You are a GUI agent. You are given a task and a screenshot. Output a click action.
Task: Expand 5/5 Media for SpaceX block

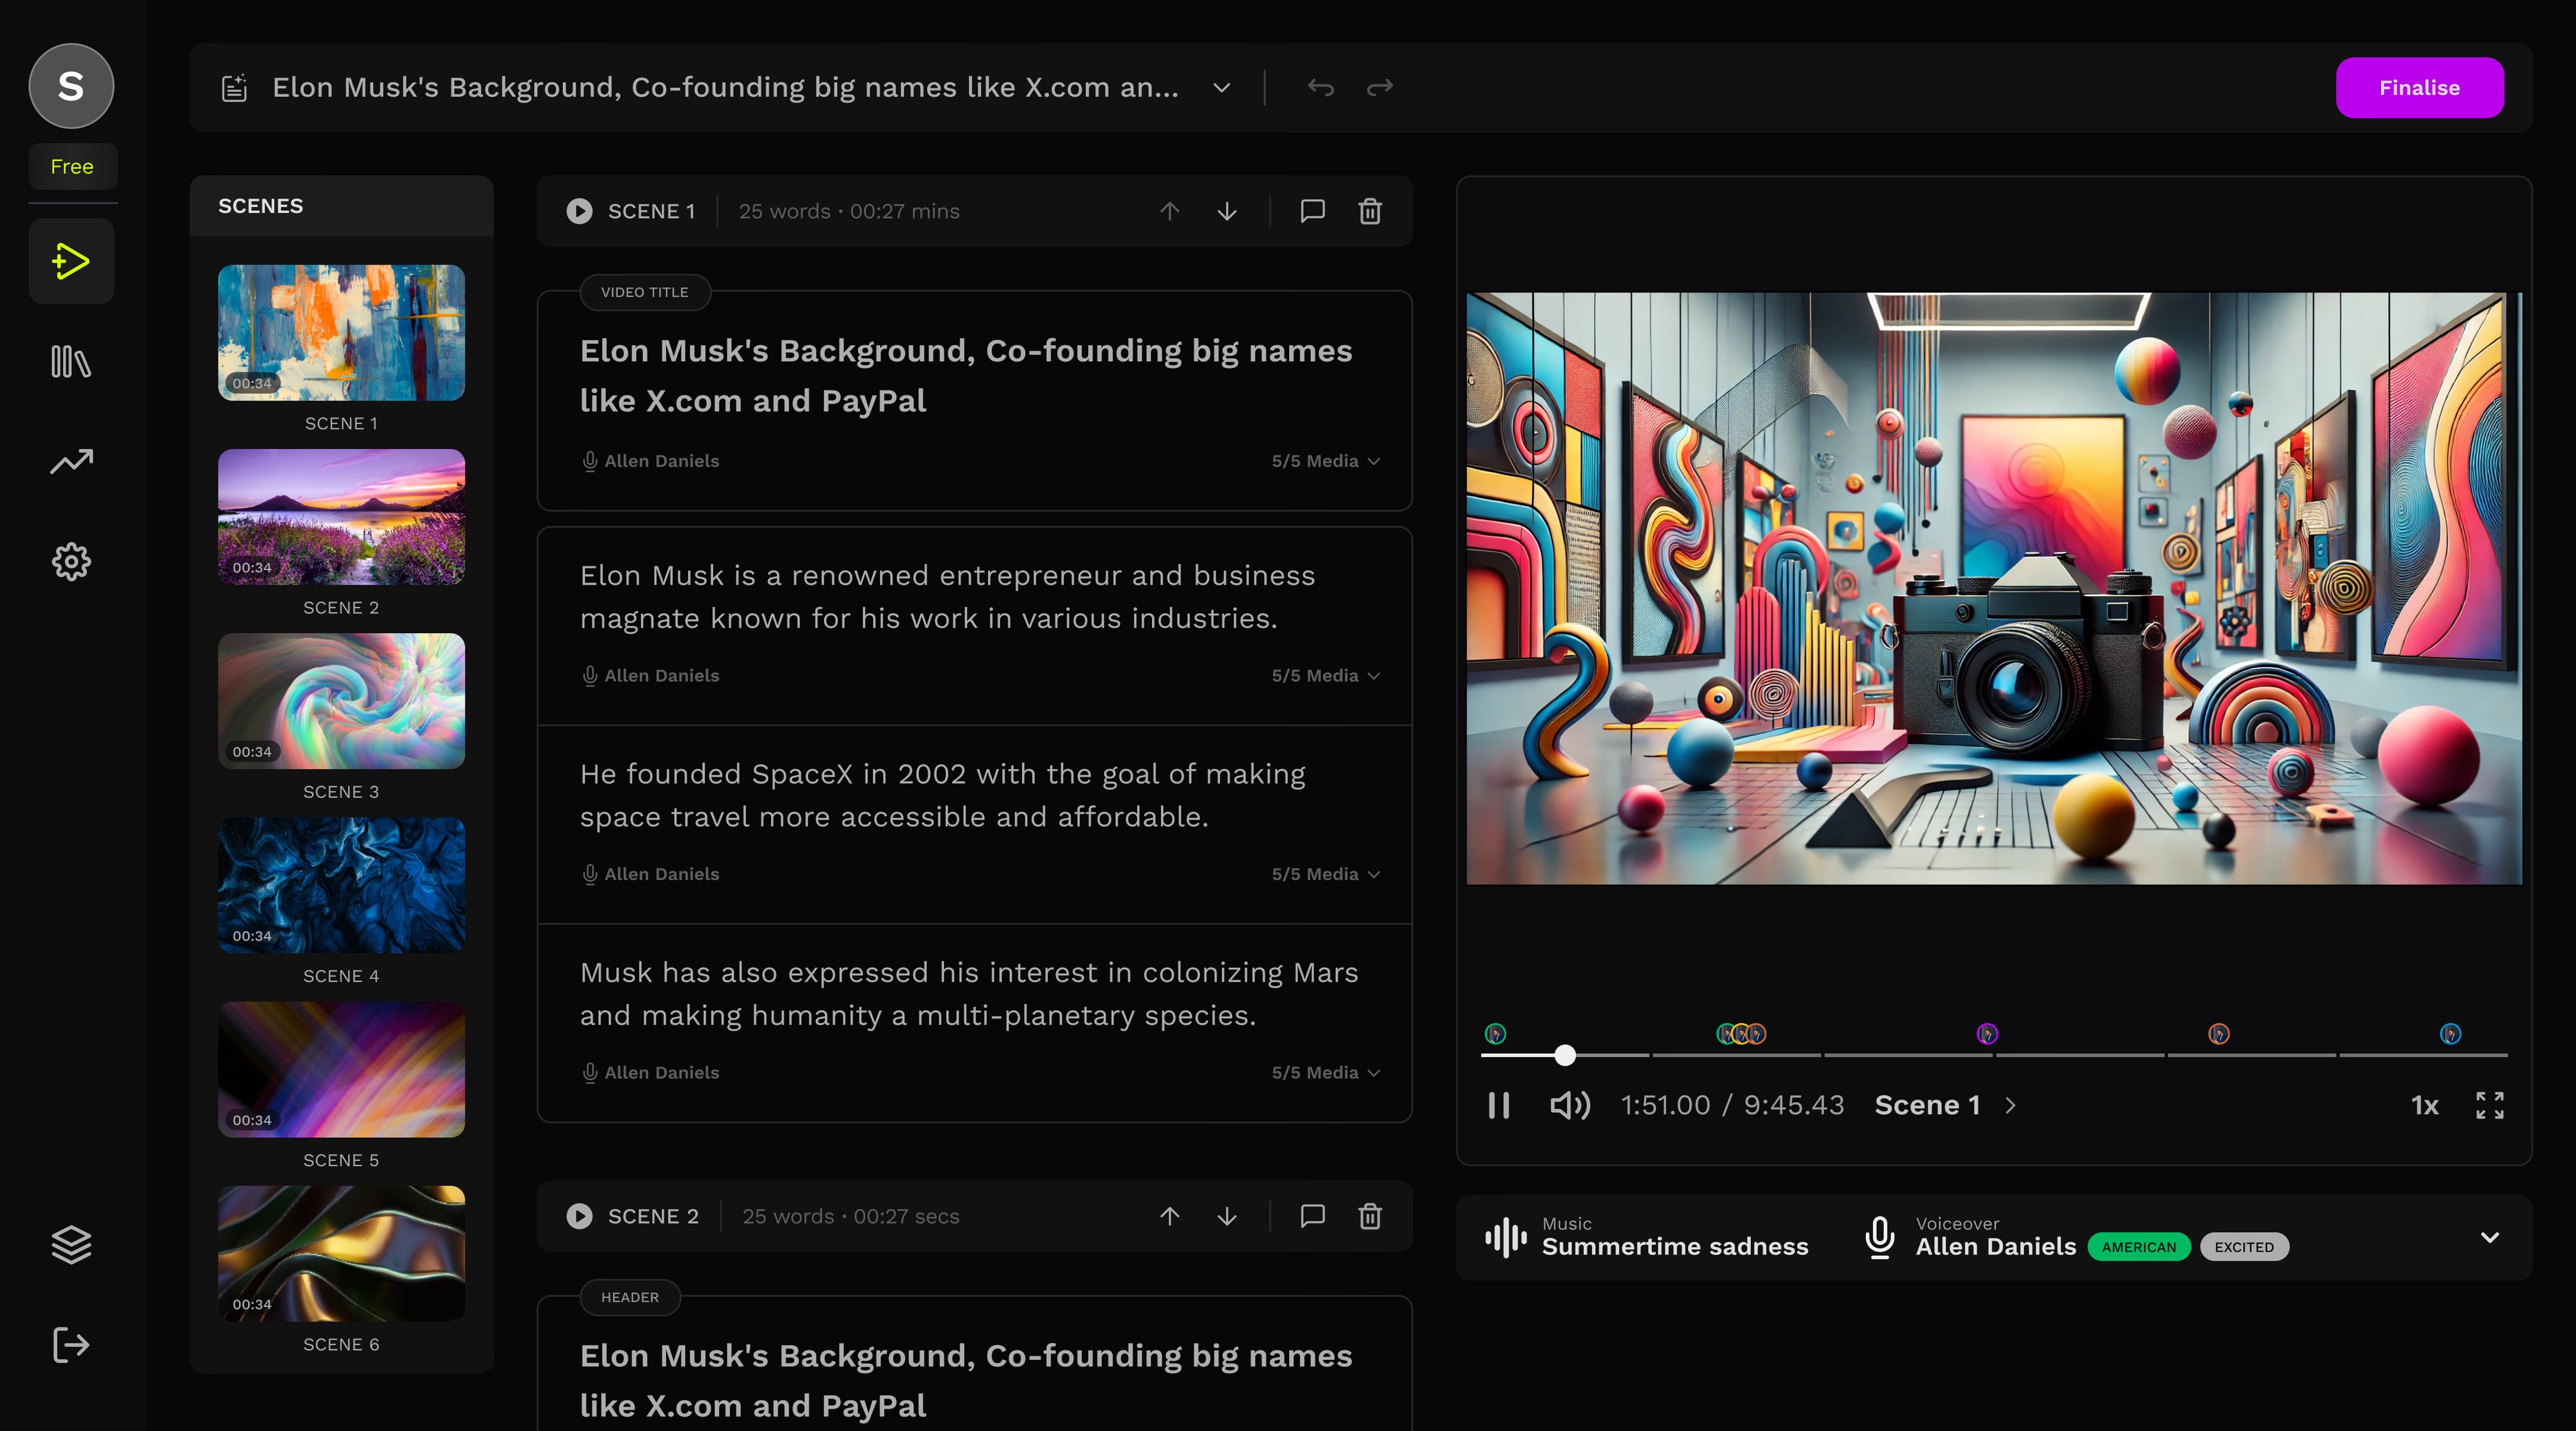1326,874
